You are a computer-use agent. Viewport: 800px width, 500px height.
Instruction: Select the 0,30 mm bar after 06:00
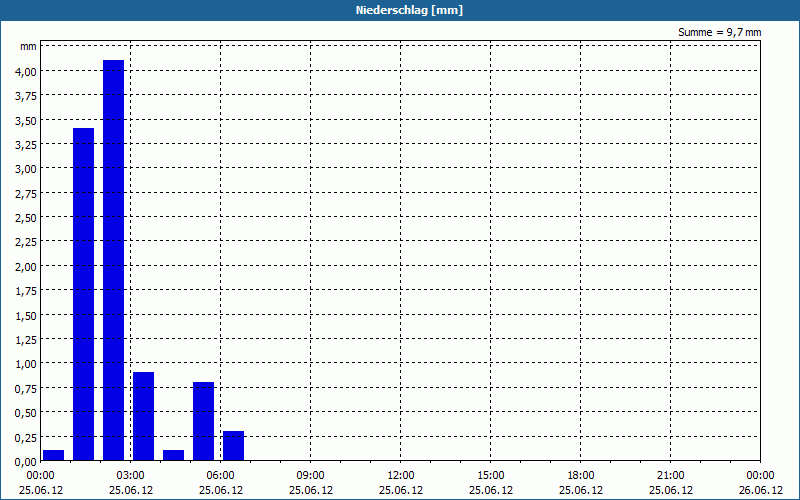point(233,446)
